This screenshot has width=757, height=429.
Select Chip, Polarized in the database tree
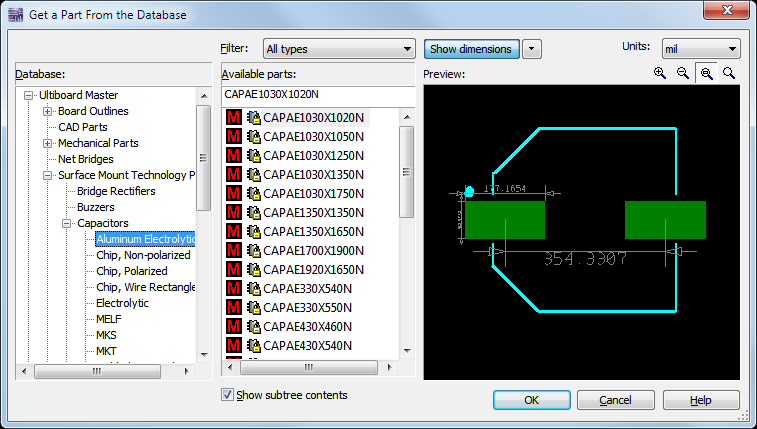[131, 271]
